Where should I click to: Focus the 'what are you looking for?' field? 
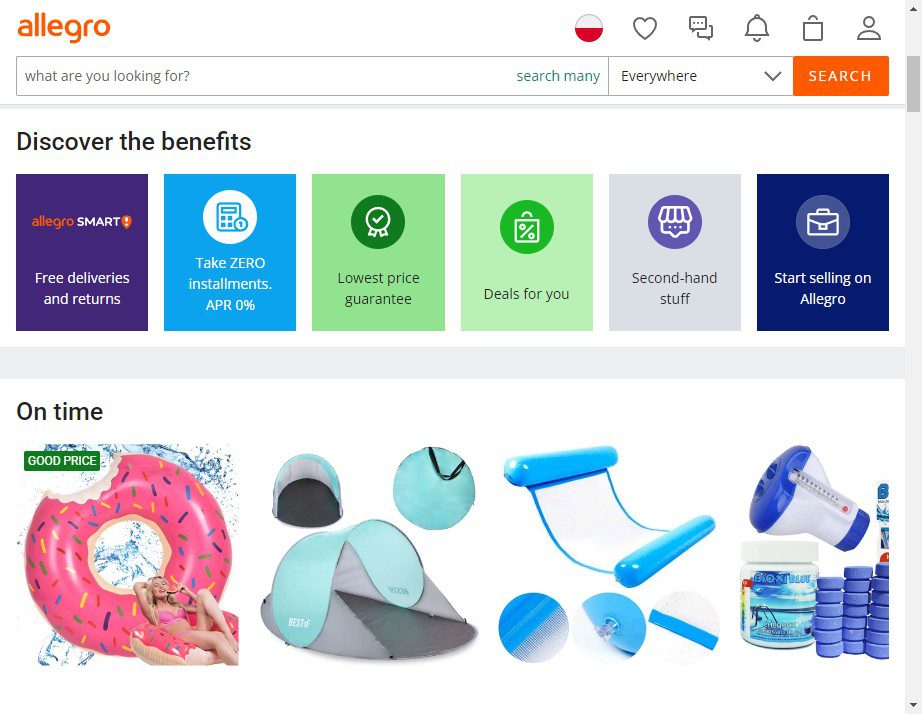point(267,76)
